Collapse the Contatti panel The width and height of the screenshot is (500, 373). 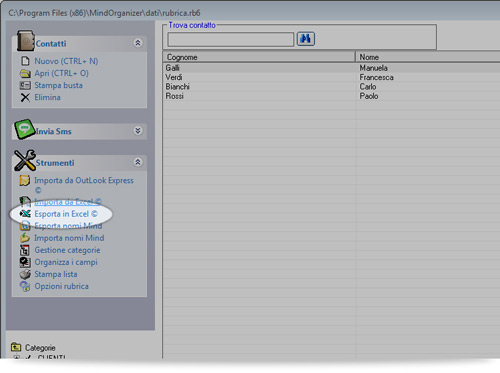coord(138,43)
